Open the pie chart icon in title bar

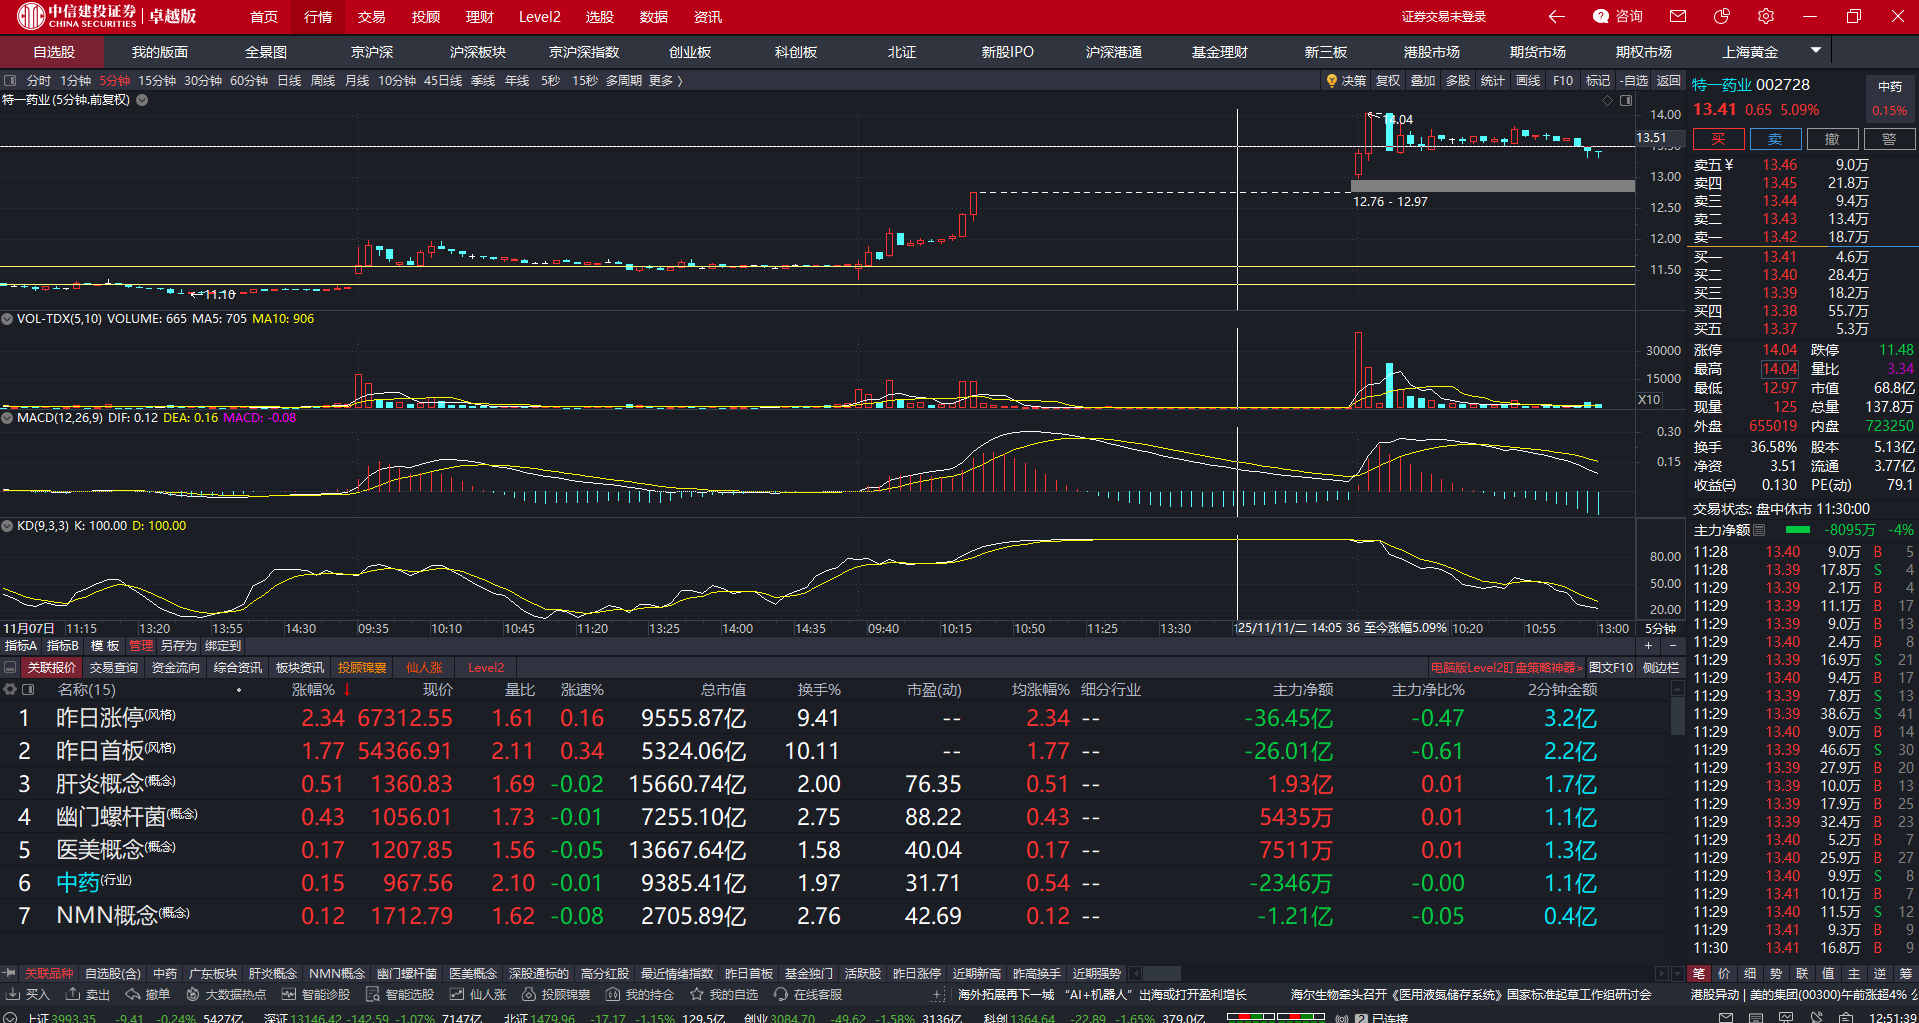point(1722,16)
